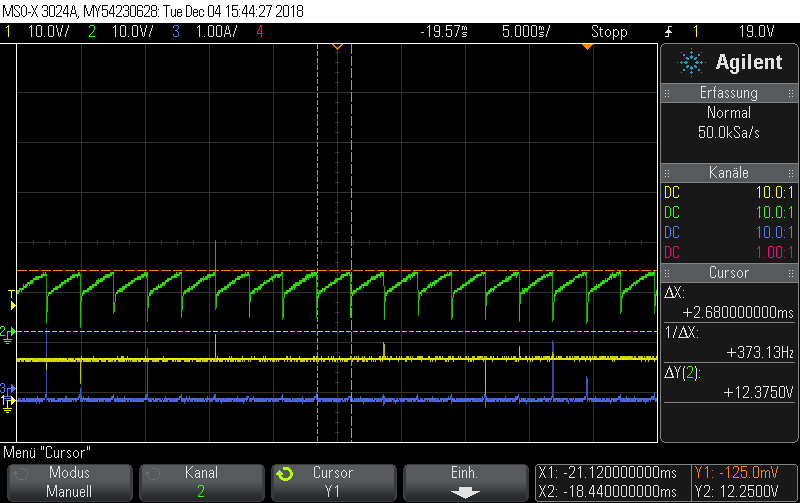800x503 pixels.
Task: Open the Kanal 2 softkey
Action: [x=202, y=482]
